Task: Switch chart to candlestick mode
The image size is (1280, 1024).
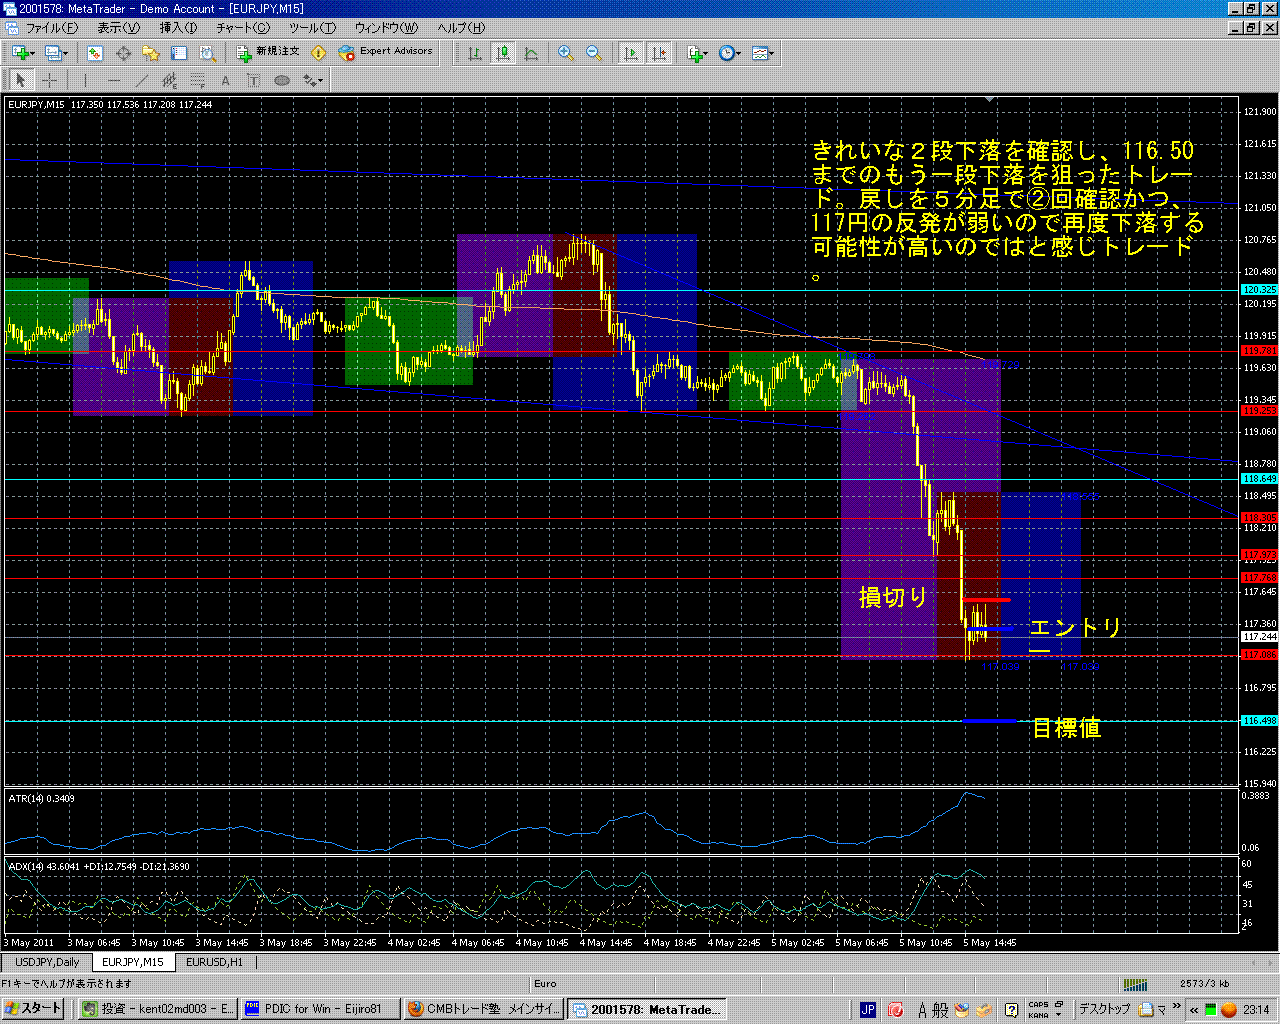Action: (503, 53)
